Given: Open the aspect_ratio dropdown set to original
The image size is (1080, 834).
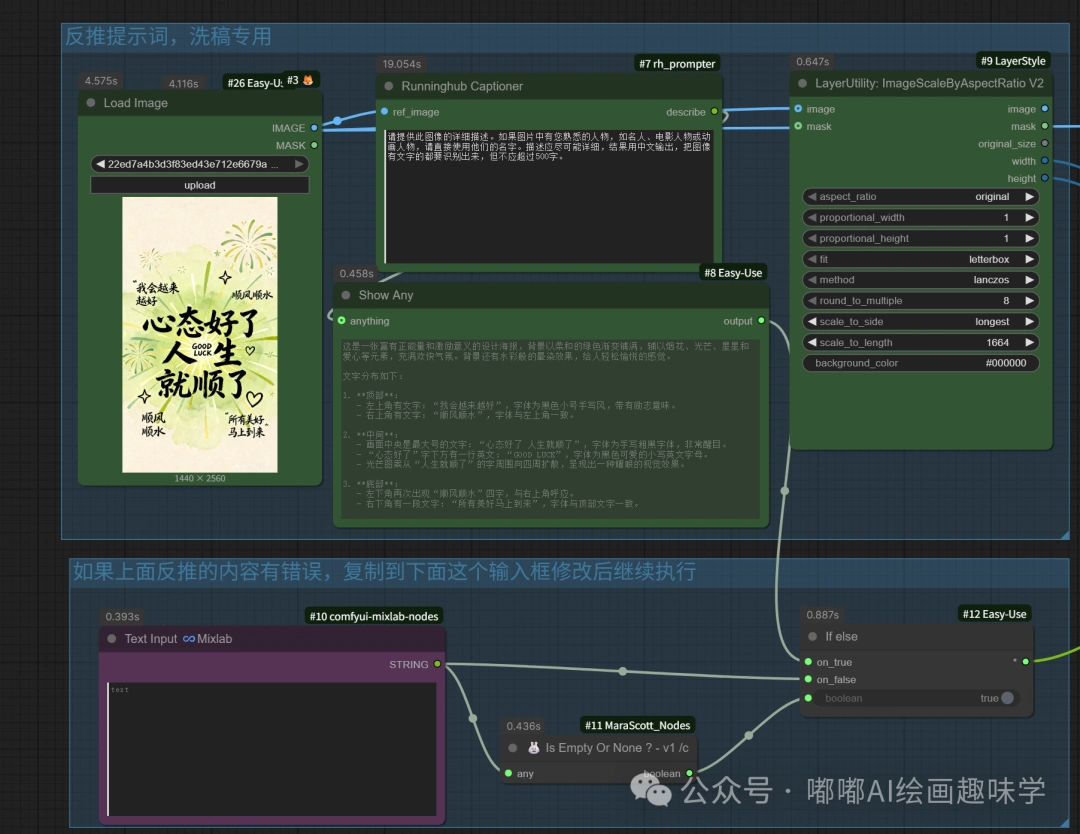Looking at the screenshot, I should coord(920,197).
